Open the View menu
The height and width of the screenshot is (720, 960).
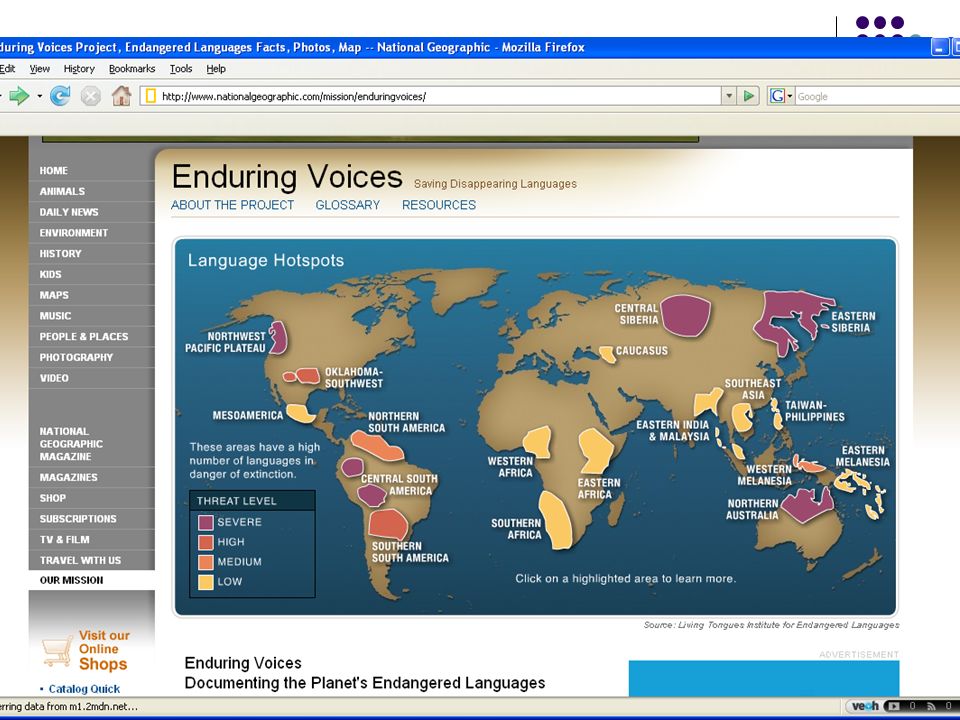[x=40, y=69]
